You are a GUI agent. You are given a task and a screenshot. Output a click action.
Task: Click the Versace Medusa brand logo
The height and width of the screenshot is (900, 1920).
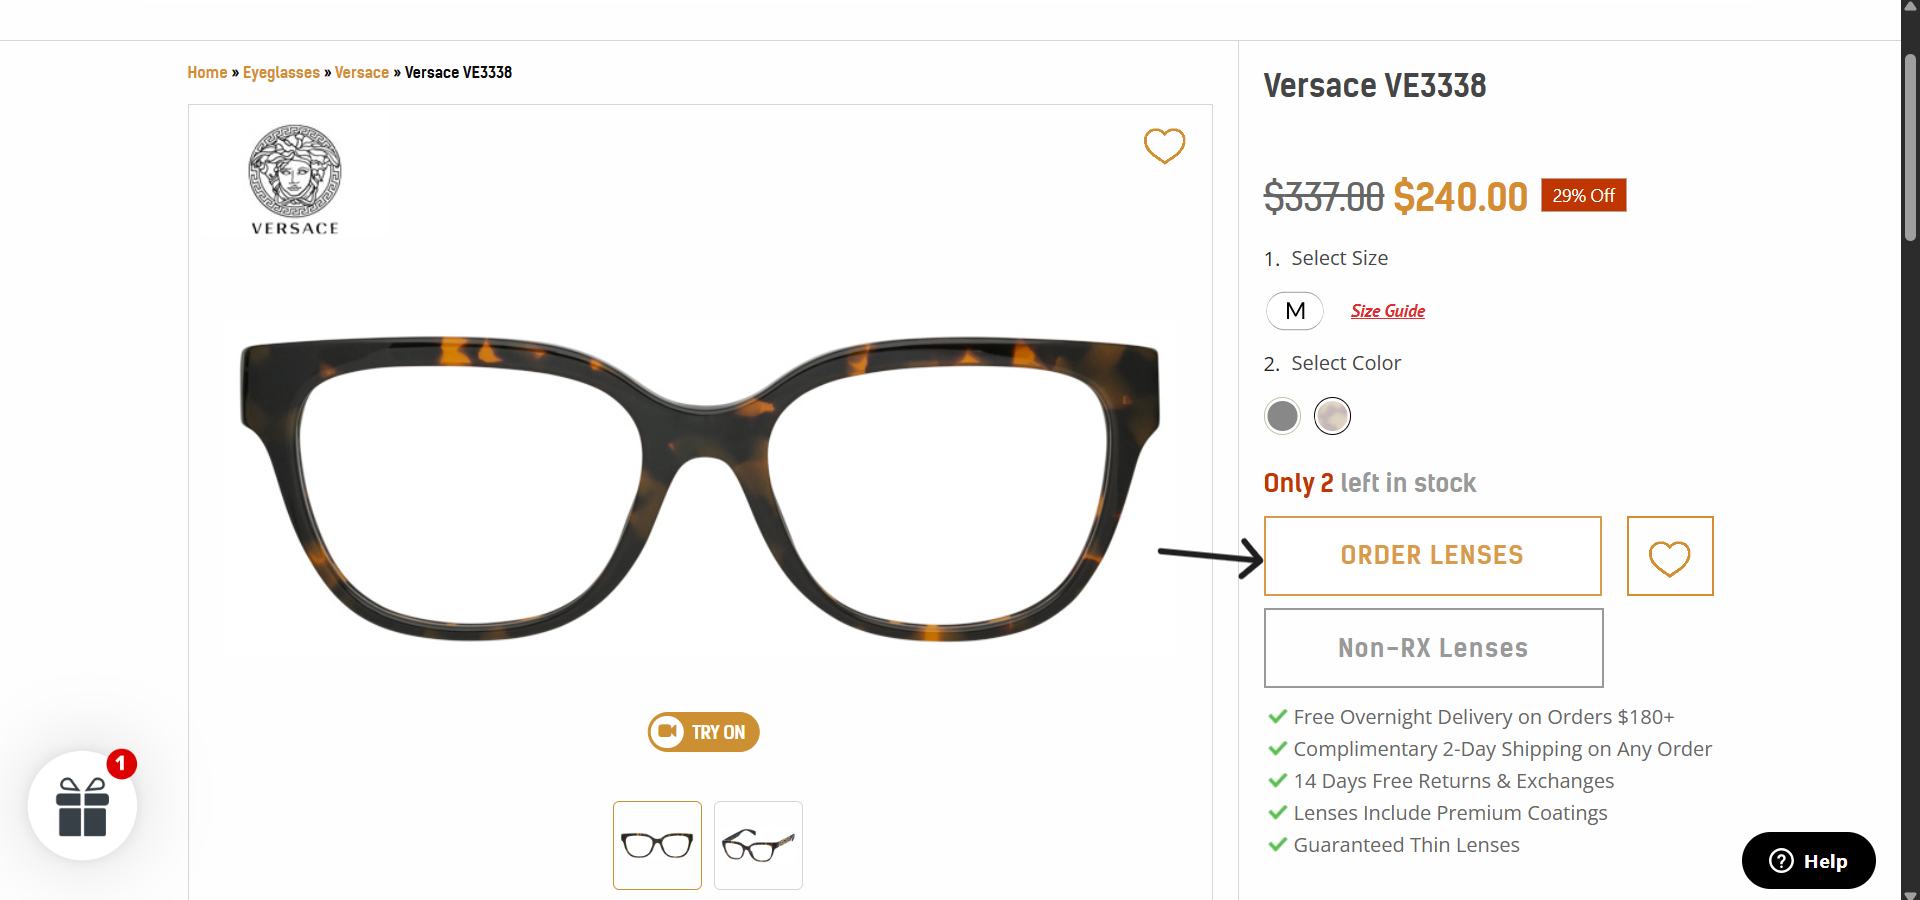(x=295, y=179)
